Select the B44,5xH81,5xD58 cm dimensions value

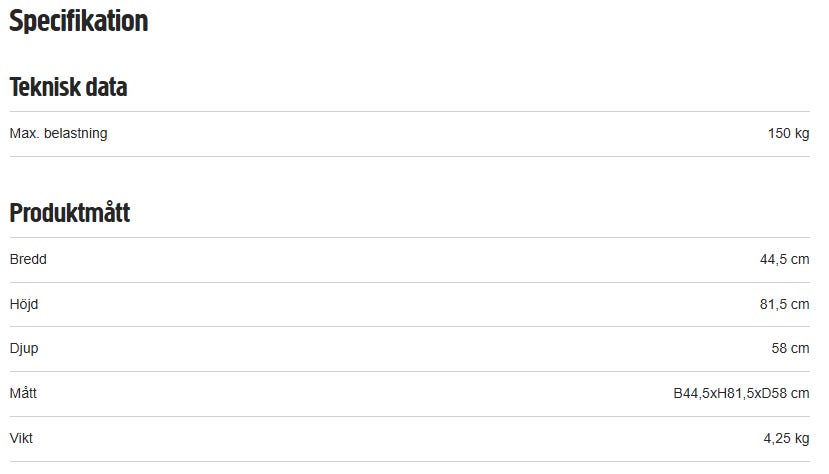[741, 394]
